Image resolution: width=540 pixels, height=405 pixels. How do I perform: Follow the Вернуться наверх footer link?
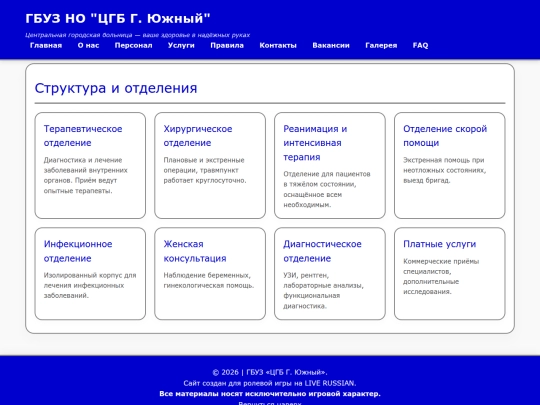pyautogui.click(x=270, y=403)
